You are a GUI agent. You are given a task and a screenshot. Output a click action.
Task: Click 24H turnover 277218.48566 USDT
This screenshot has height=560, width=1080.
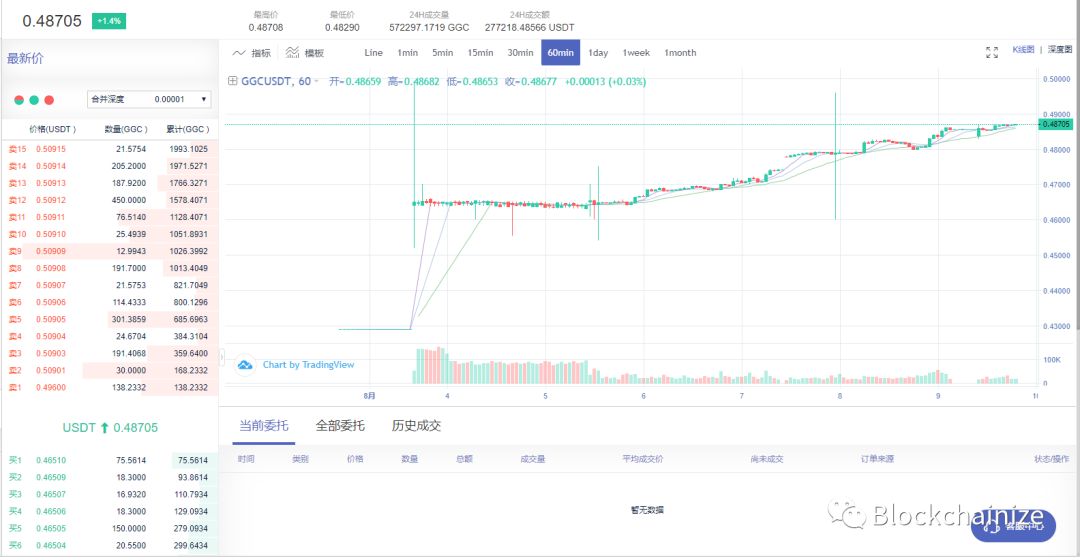tap(529, 28)
